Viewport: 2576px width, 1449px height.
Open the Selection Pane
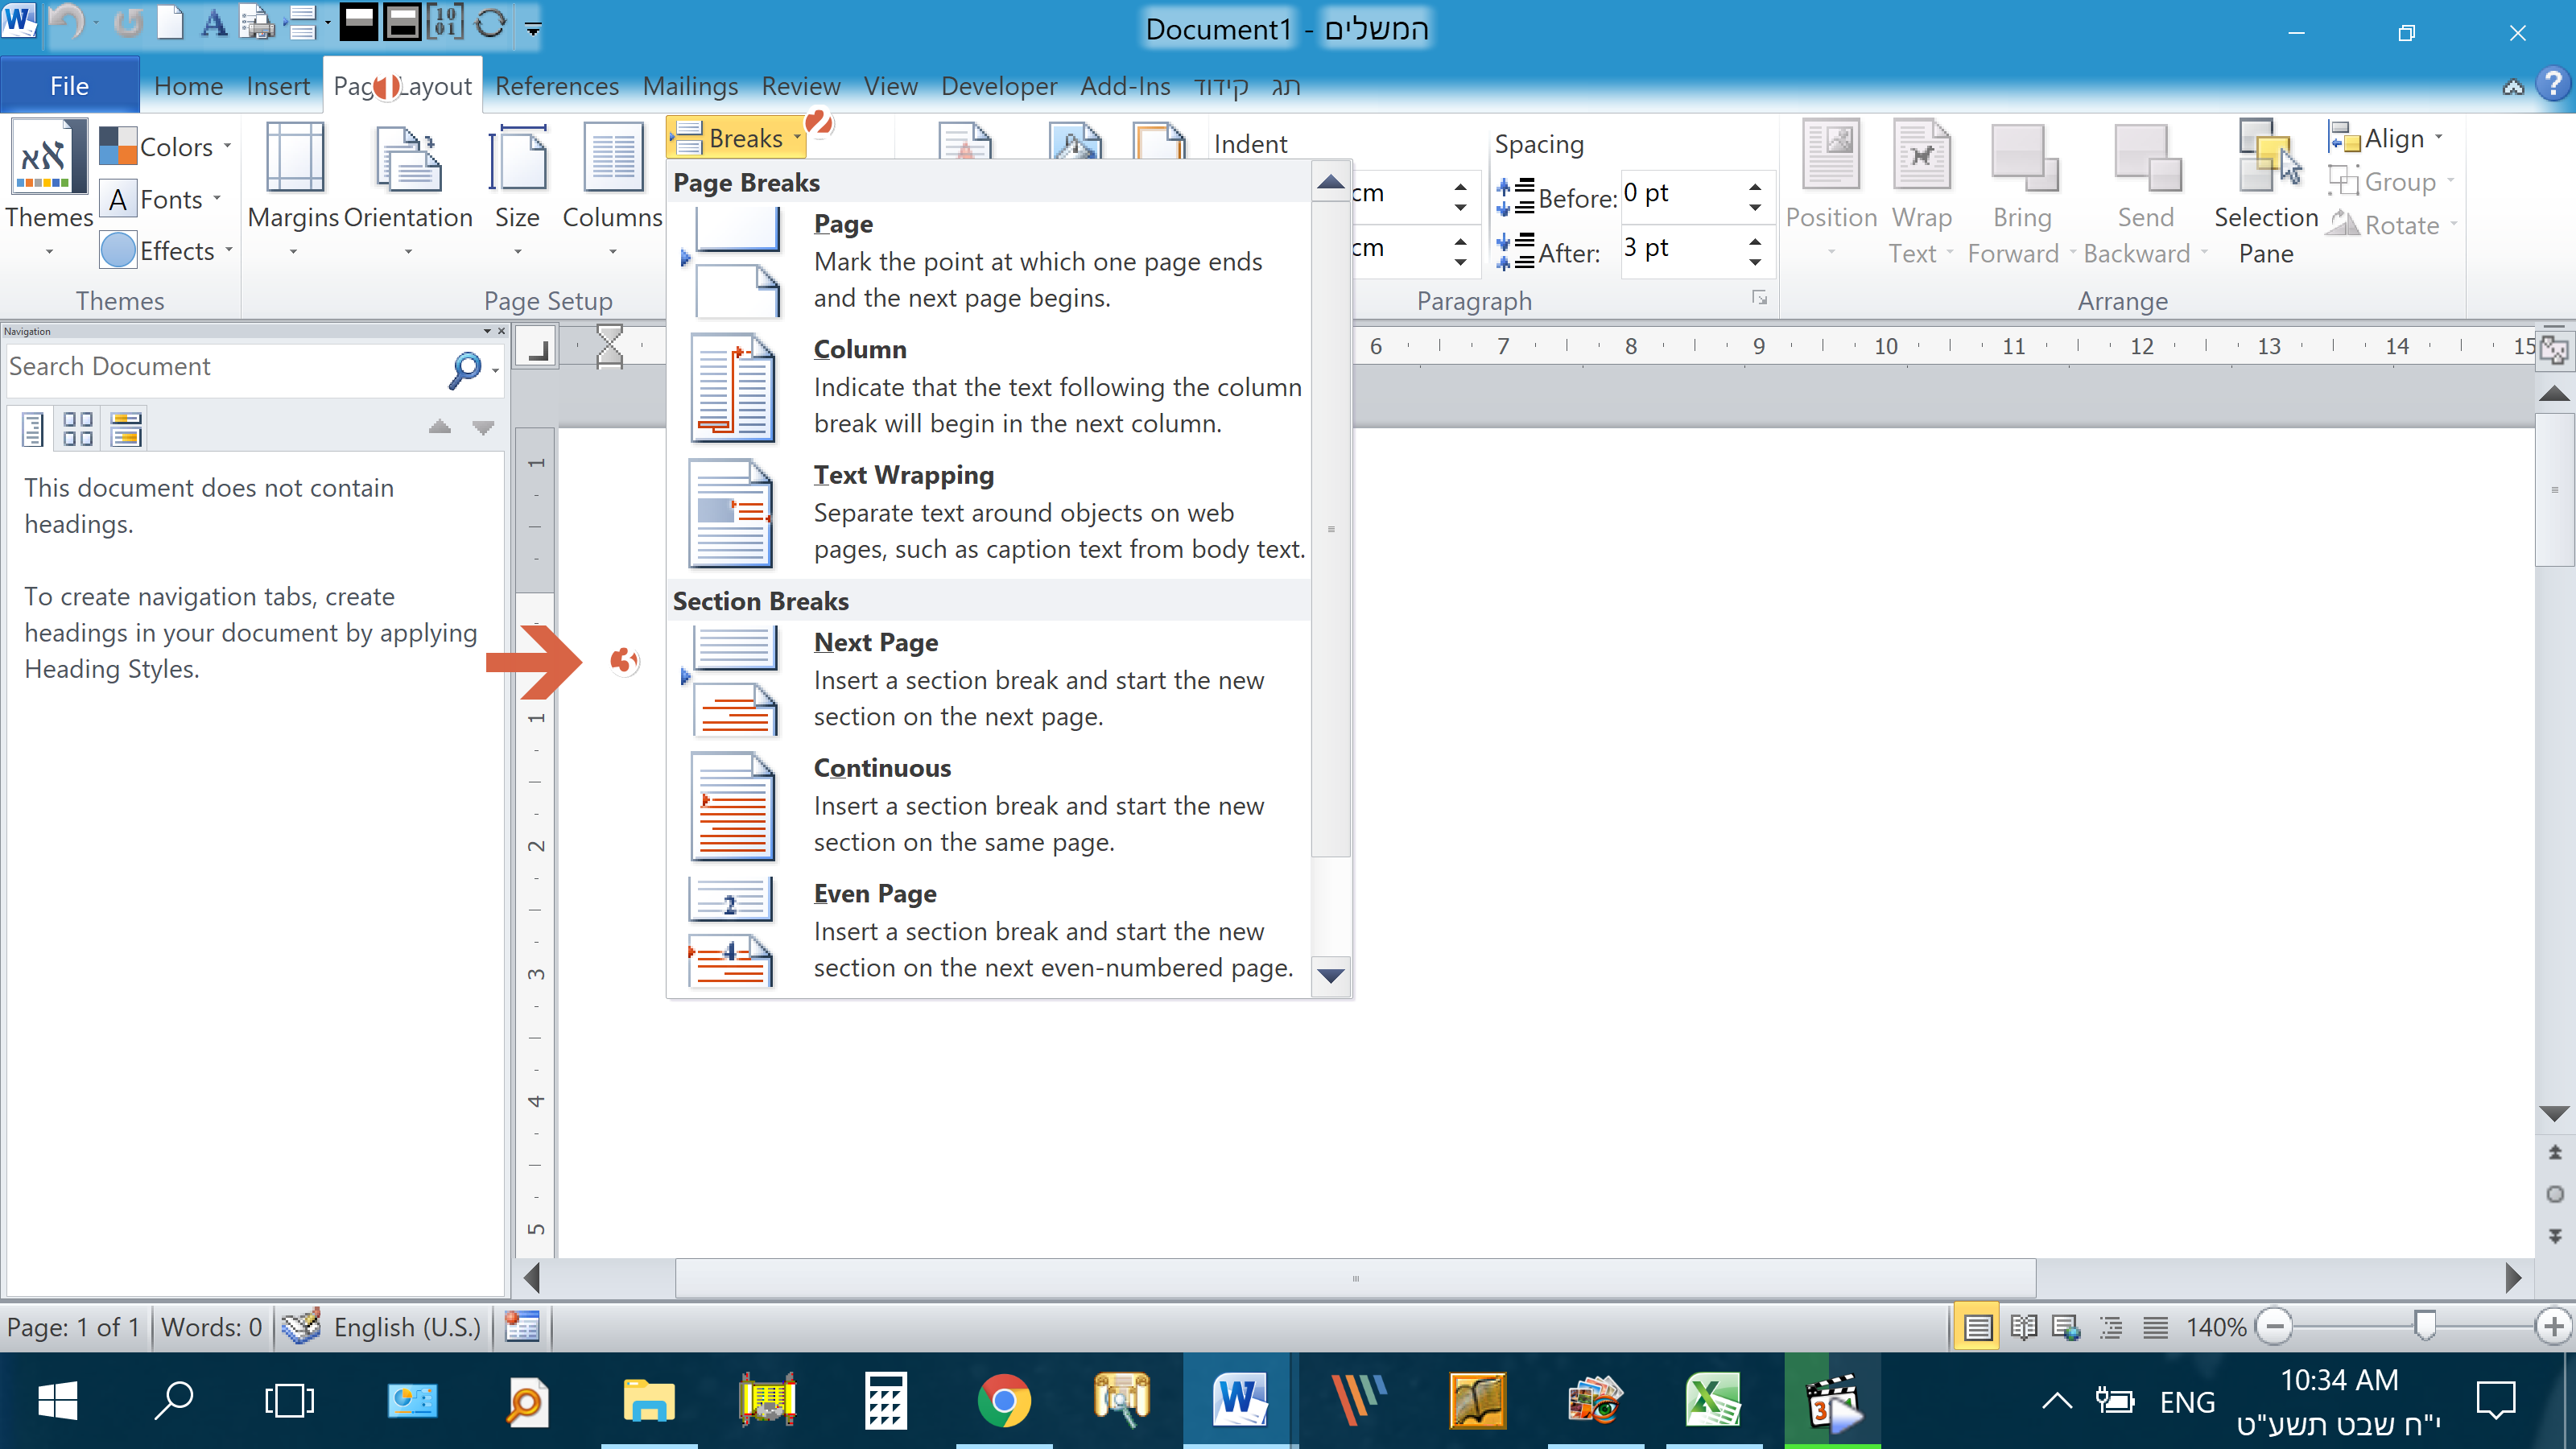click(x=2265, y=190)
